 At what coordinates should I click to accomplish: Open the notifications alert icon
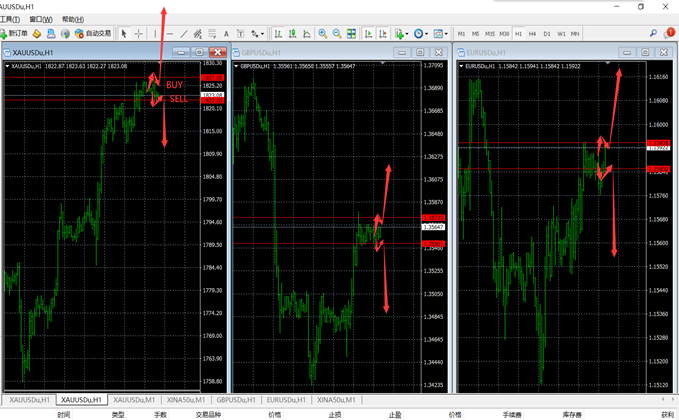(x=668, y=33)
